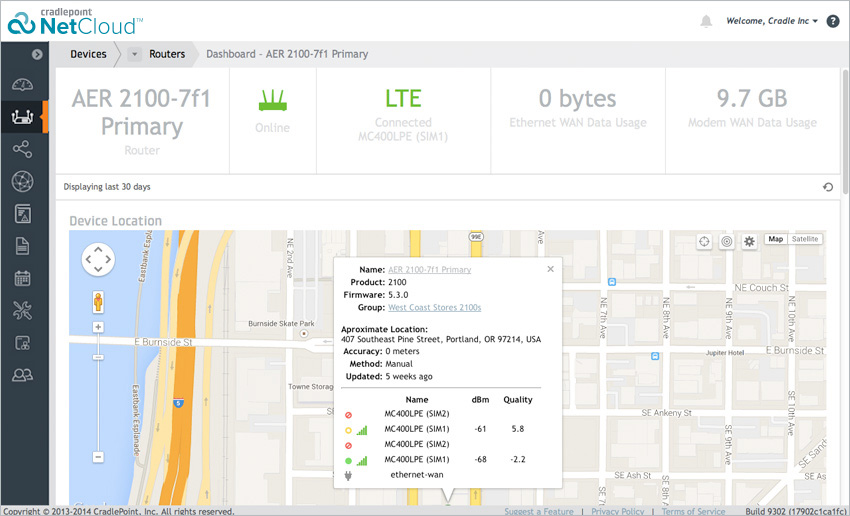The image size is (850, 516).
Task: Click the ethernet-wan plug icon row
Action: 349,475
